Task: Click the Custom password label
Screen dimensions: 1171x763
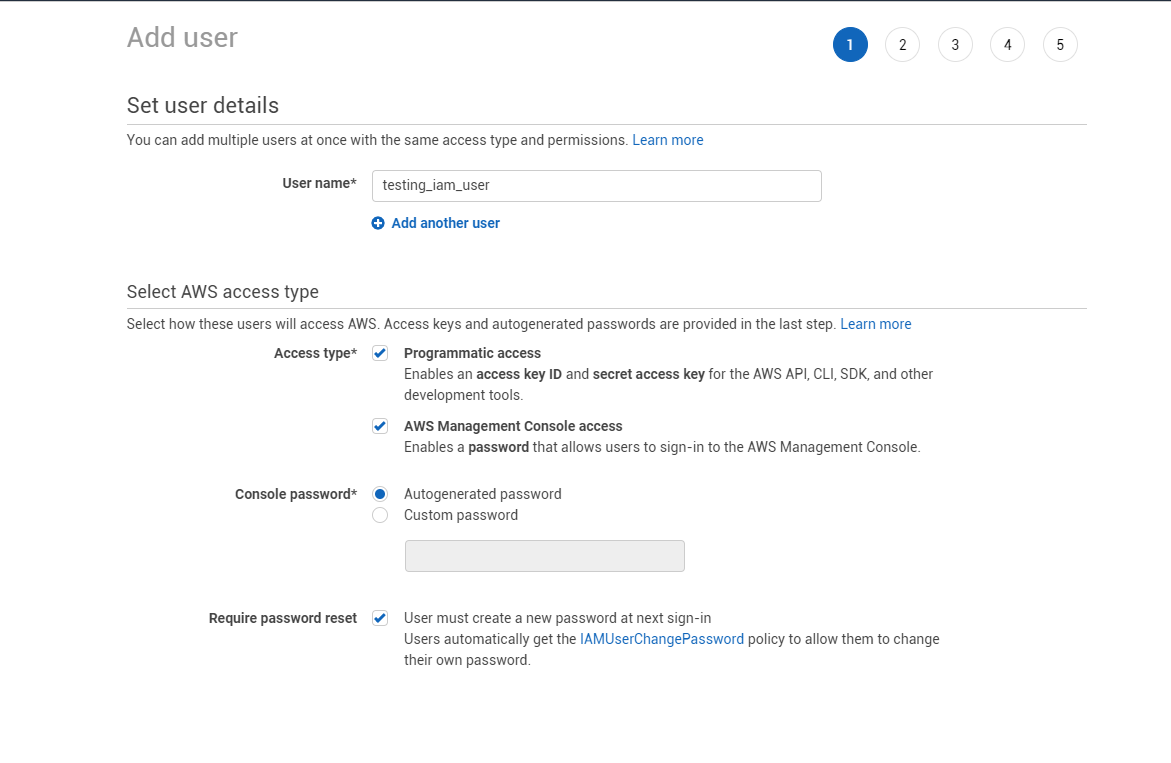Action: [461, 515]
